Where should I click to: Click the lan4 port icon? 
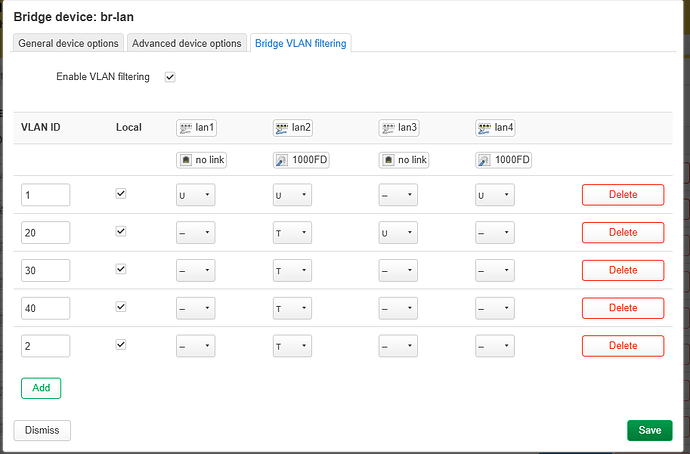pyautogui.click(x=485, y=128)
